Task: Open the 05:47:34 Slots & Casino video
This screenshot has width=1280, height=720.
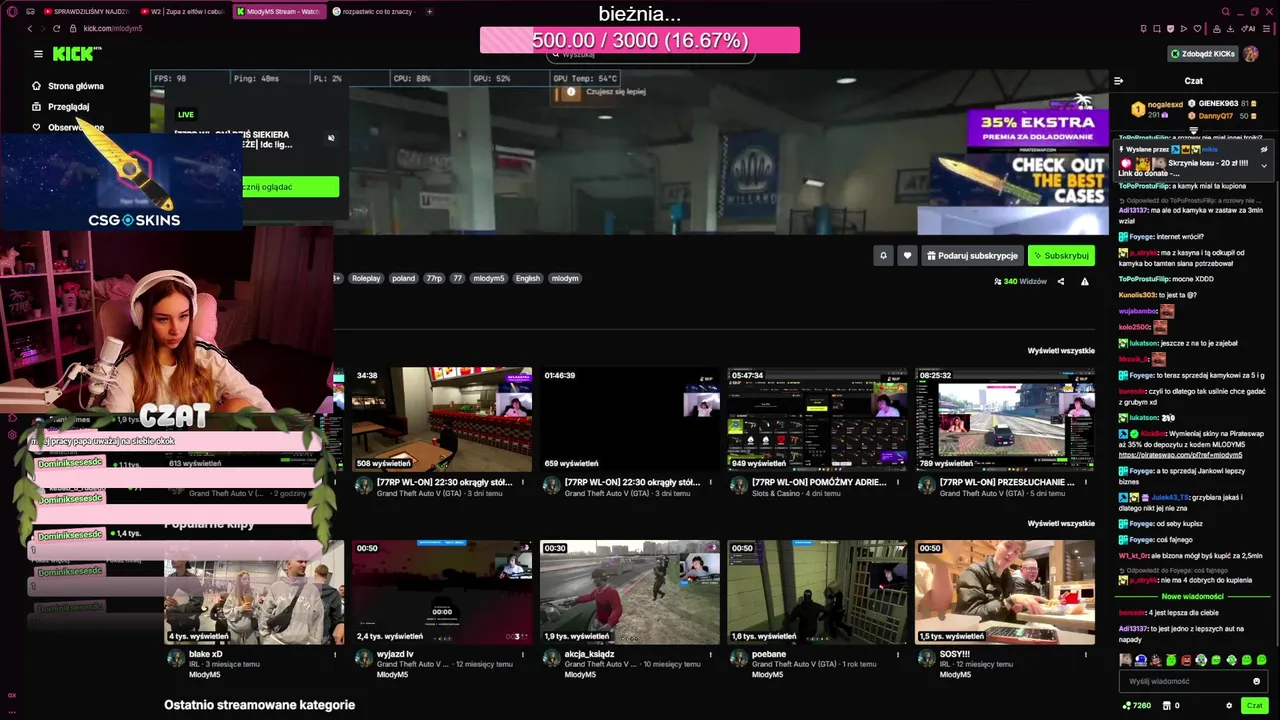Action: 817,419
